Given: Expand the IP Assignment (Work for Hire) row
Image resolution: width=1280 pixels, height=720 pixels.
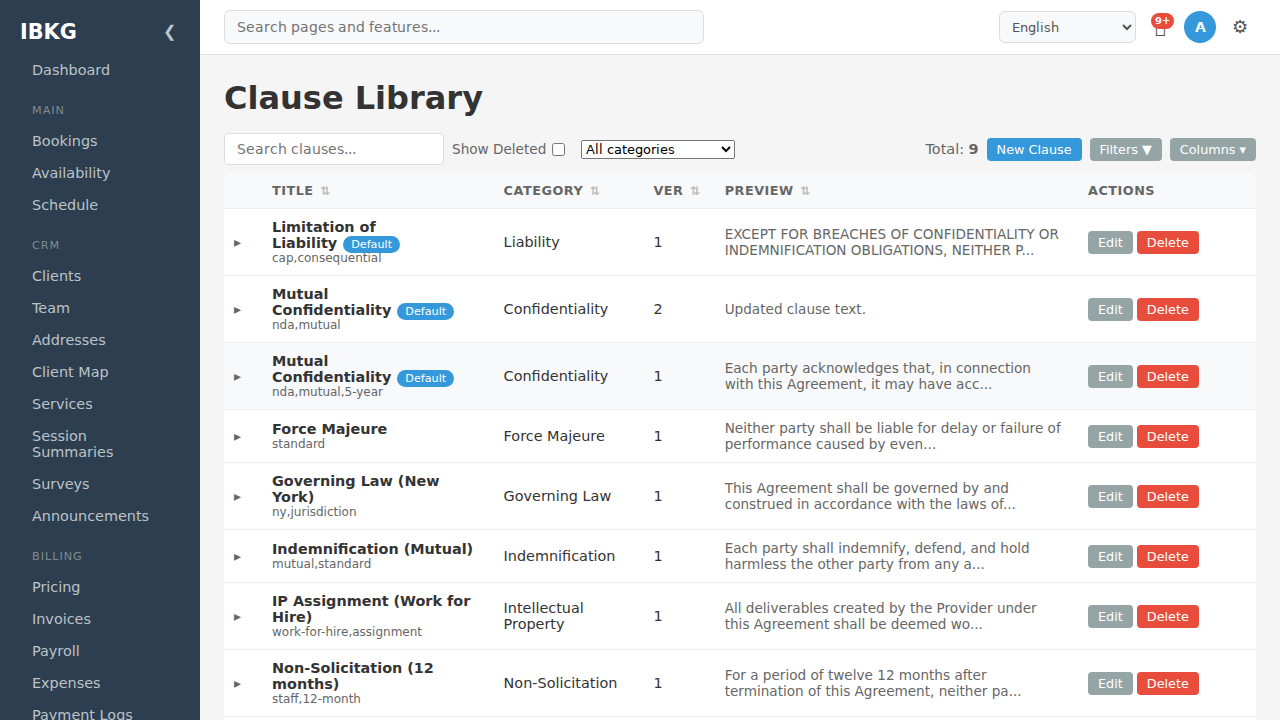Looking at the screenshot, I should pos(238,617).
